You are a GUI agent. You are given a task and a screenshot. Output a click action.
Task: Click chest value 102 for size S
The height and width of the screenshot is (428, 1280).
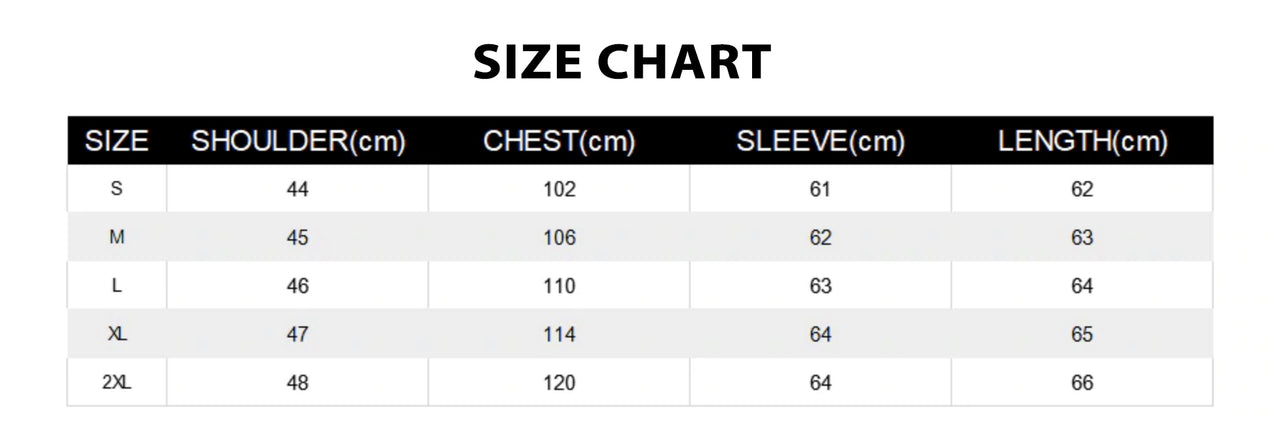click(559, 189)
